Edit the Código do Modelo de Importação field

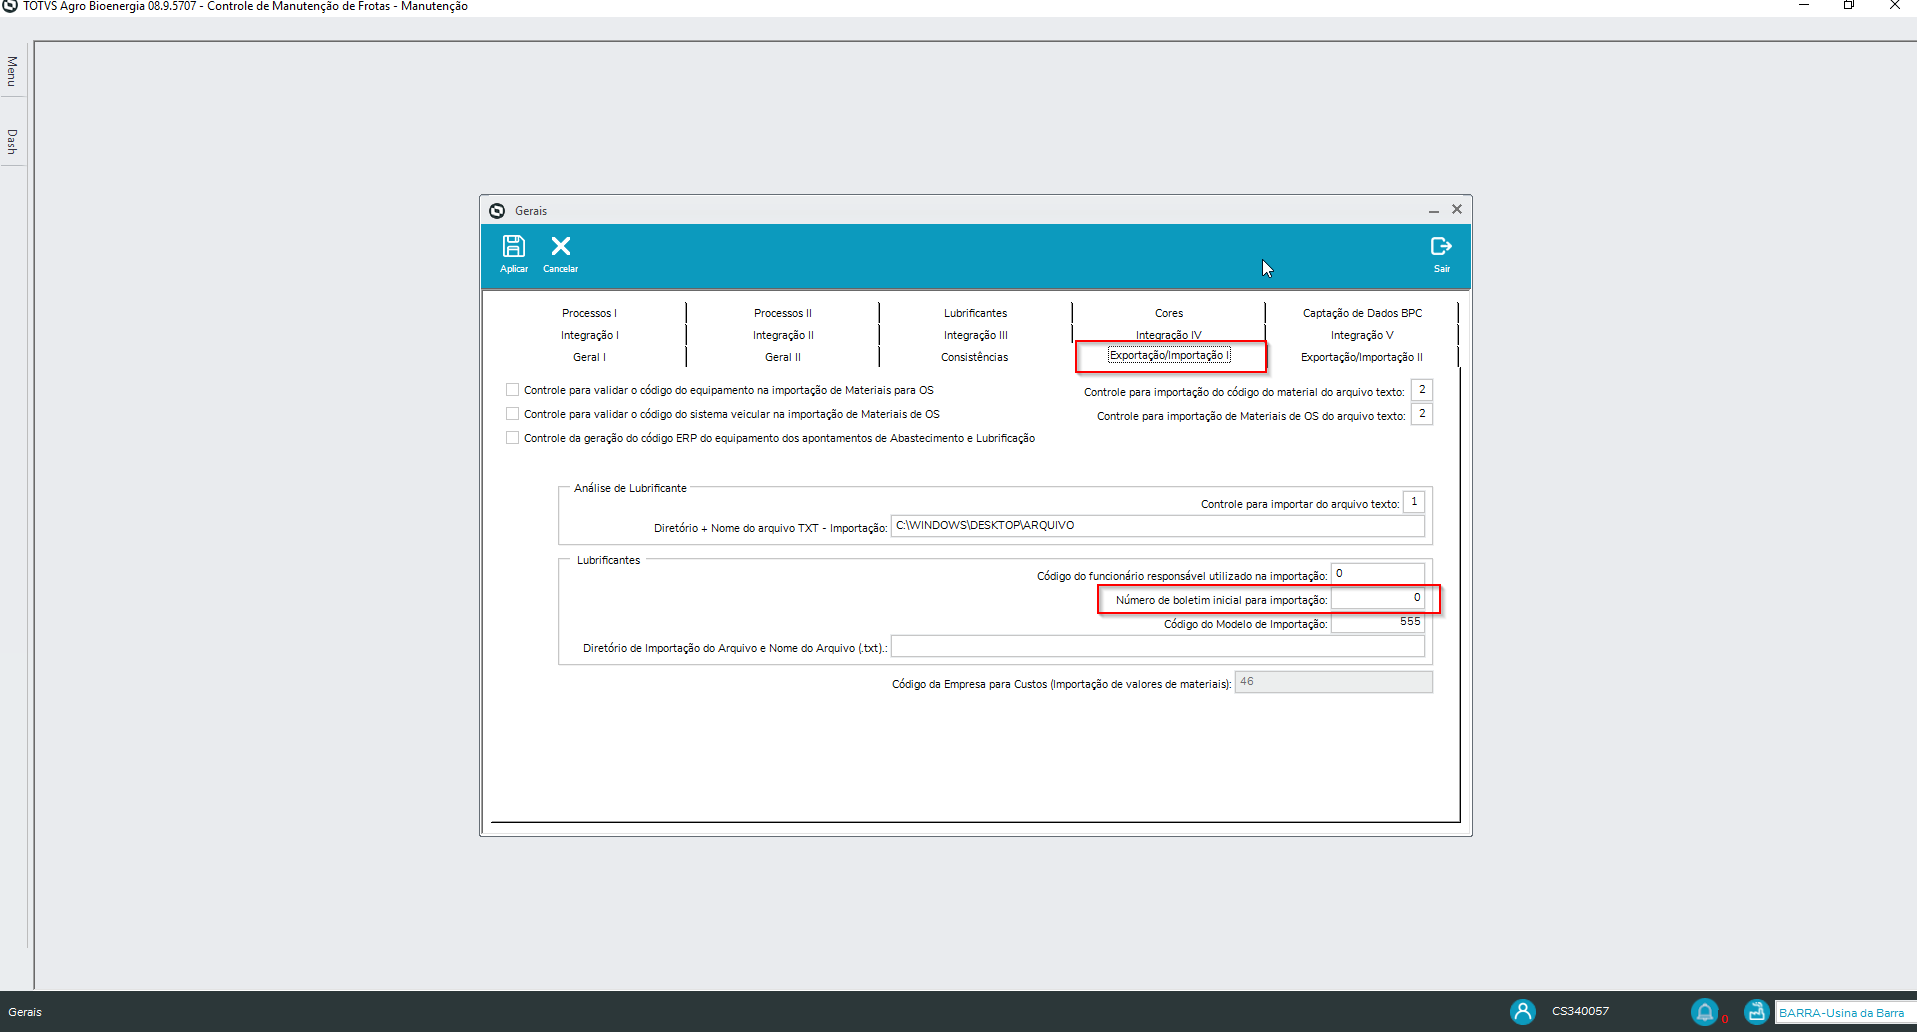click(1377, 622)
